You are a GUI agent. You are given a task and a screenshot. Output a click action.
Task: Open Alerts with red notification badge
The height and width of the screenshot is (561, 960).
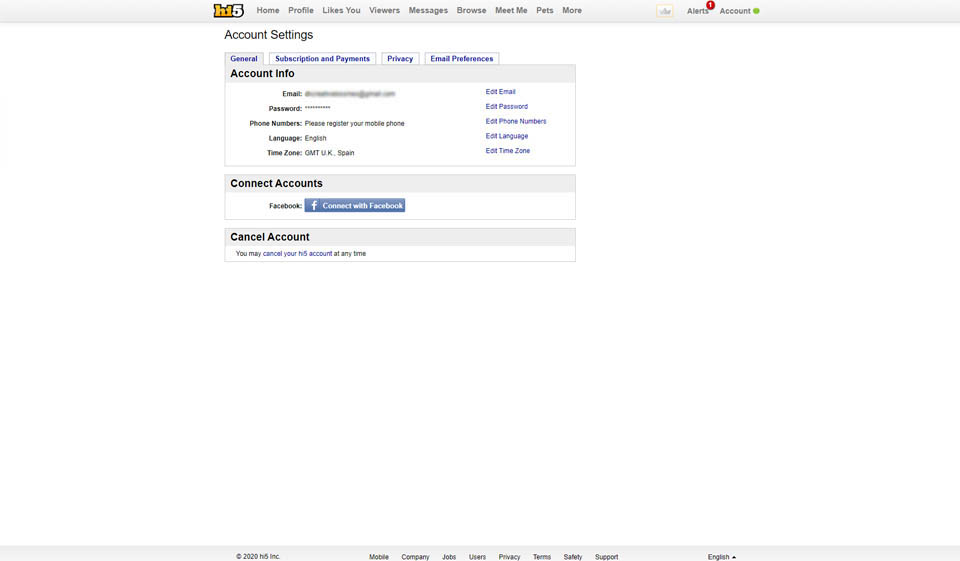pyautogui.click(x=698, y=11)
